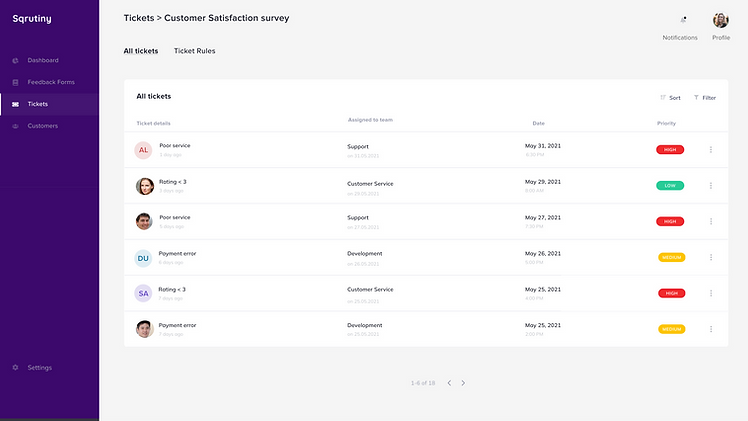Click the Assigned to team column header
Screen dimensions: 748x421
coord(370,120)
